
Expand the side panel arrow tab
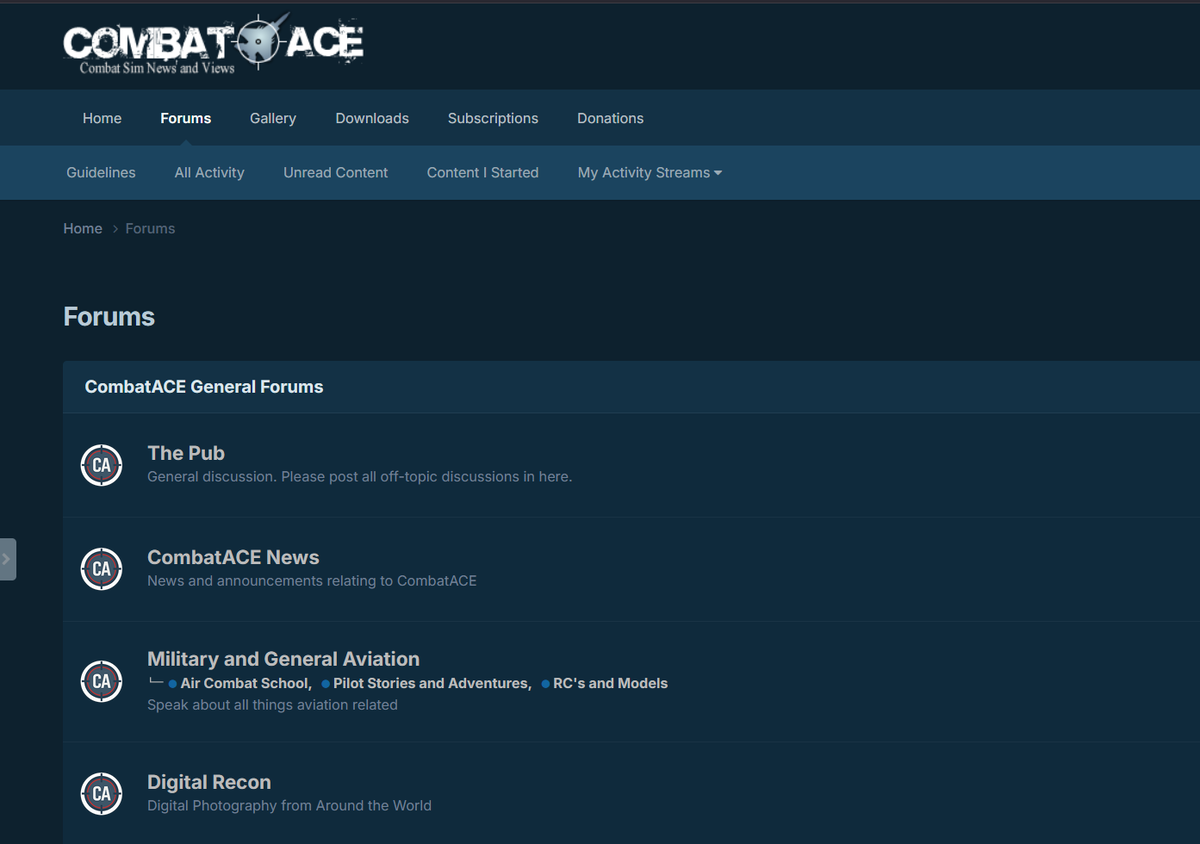pos(7,559)
